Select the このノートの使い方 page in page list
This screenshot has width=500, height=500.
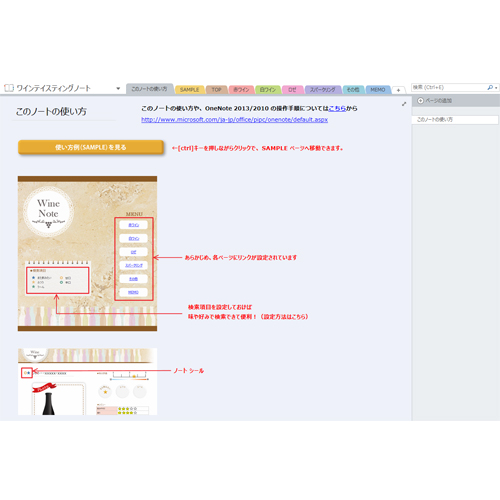click(x=455, y=120)
